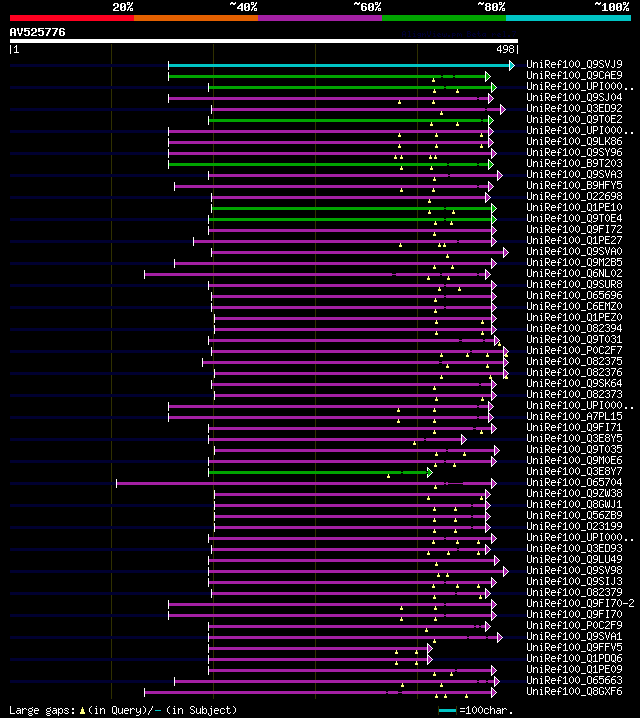Viewport: 640px width, 718px height.
Task: Select the UniRef100_B9T203 label
Action: coord(574,163)
